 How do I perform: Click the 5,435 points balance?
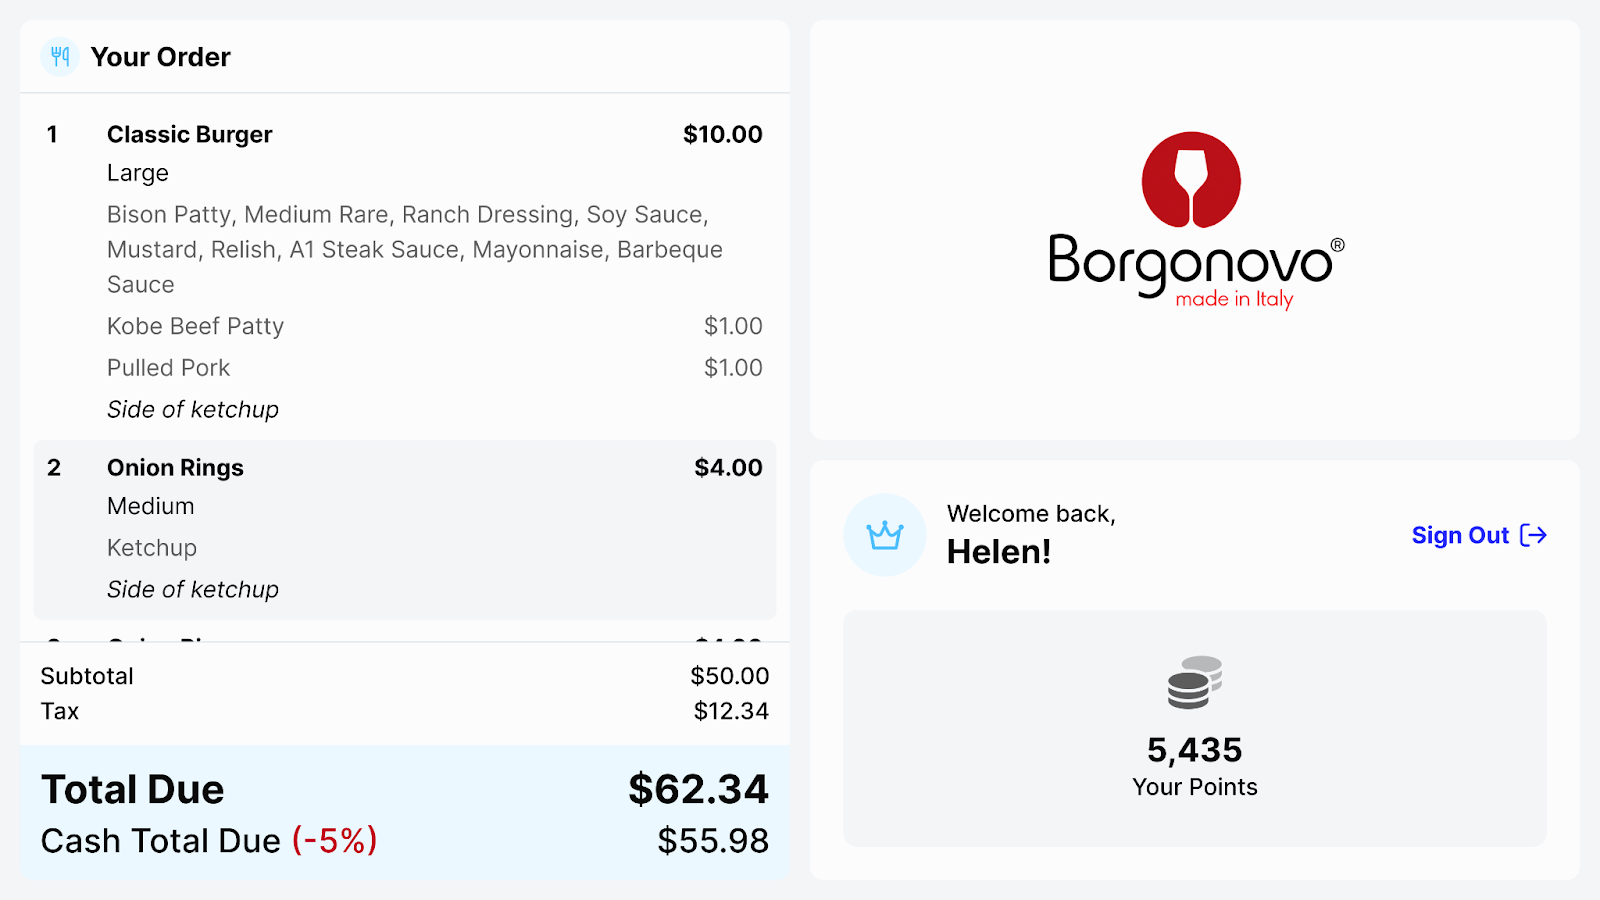(x=1194, y=750)
